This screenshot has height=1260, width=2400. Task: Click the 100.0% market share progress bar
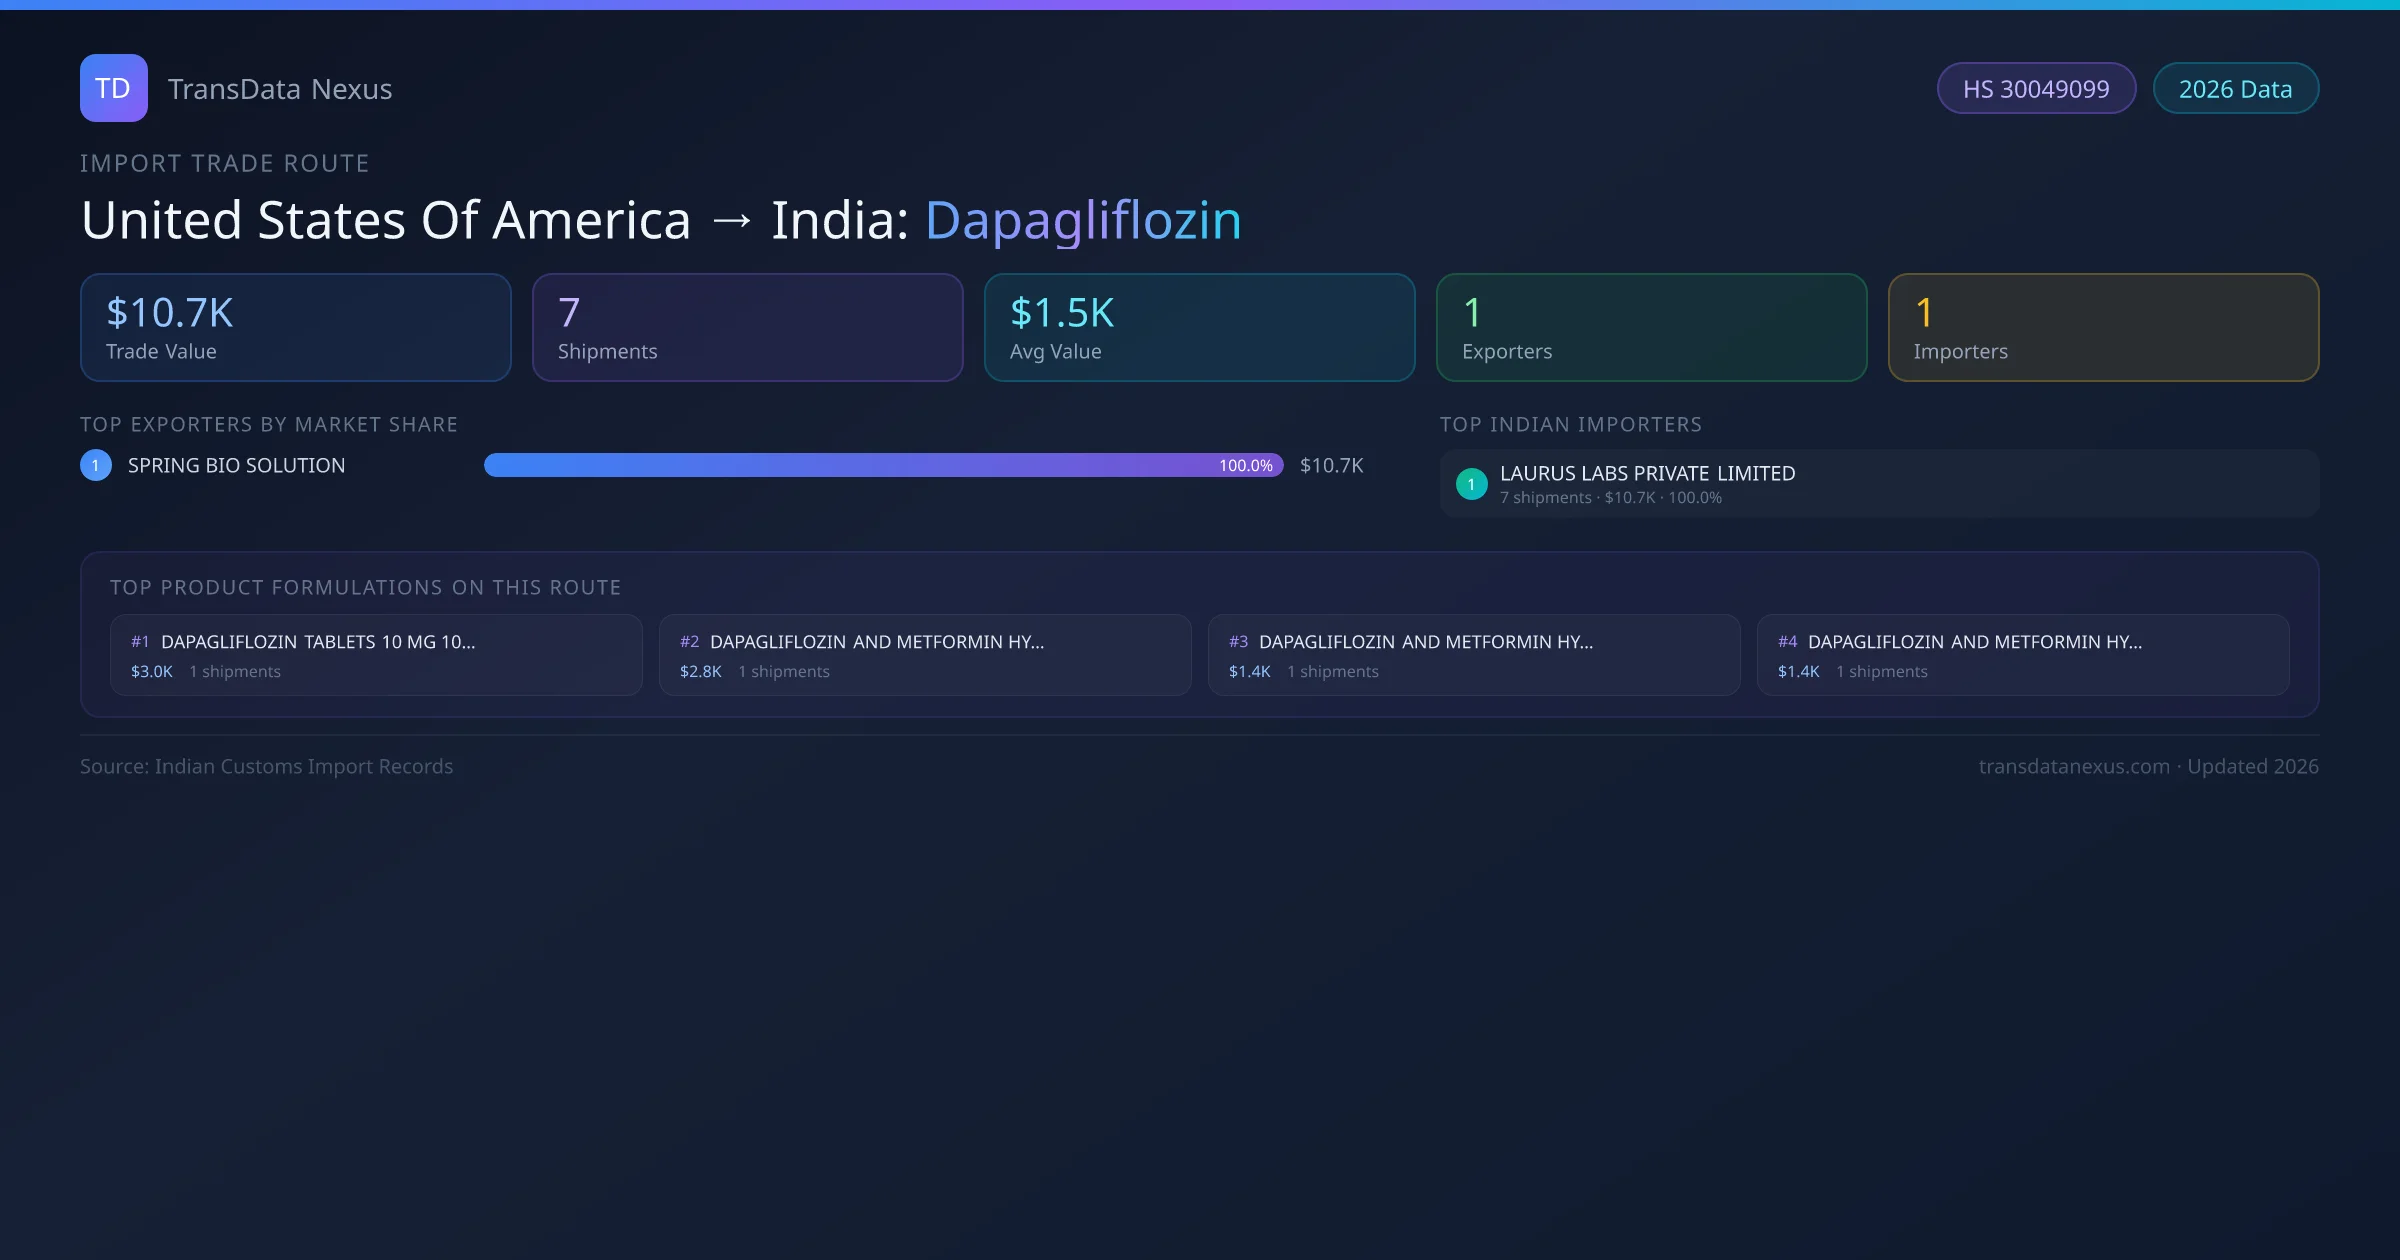pyautogui.click(x=884, y=464)
